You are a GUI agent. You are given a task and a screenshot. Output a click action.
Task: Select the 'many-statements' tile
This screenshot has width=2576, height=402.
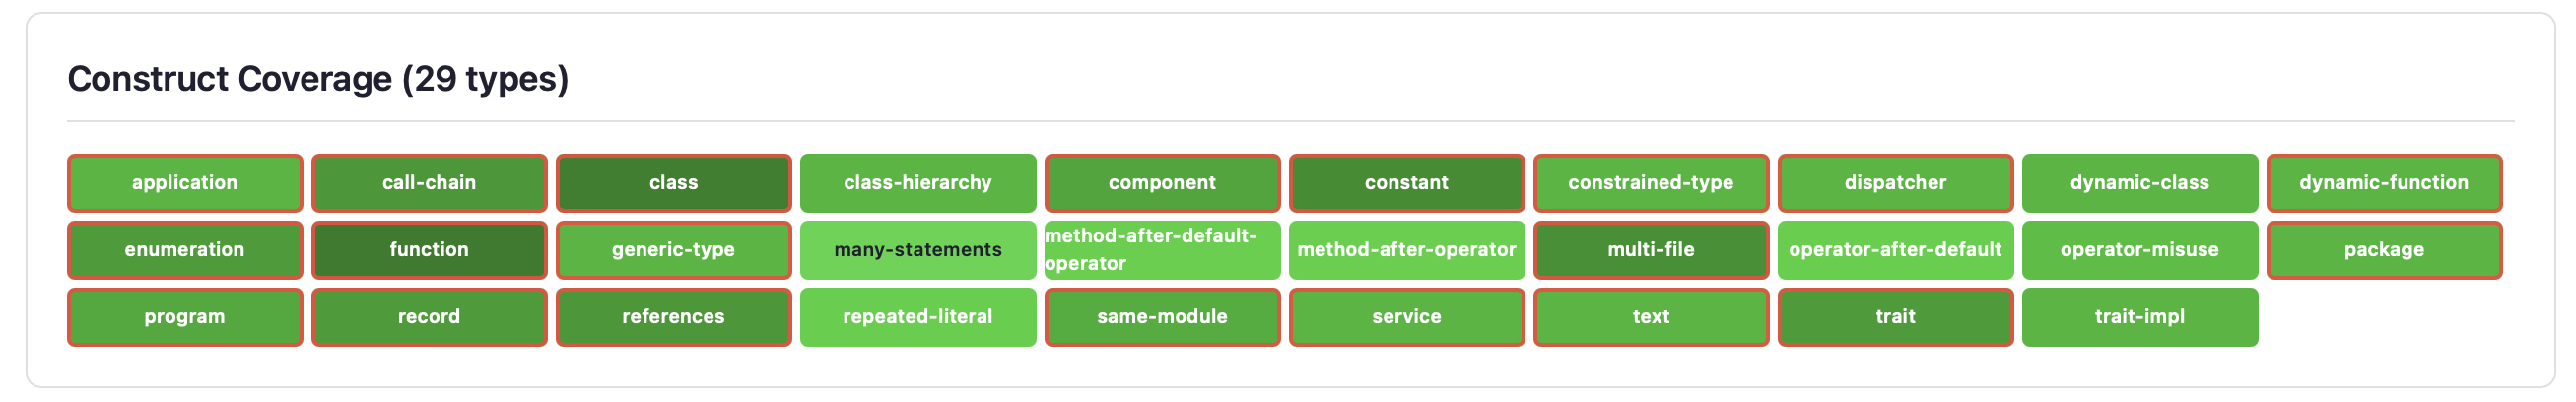tap(917, 250)
